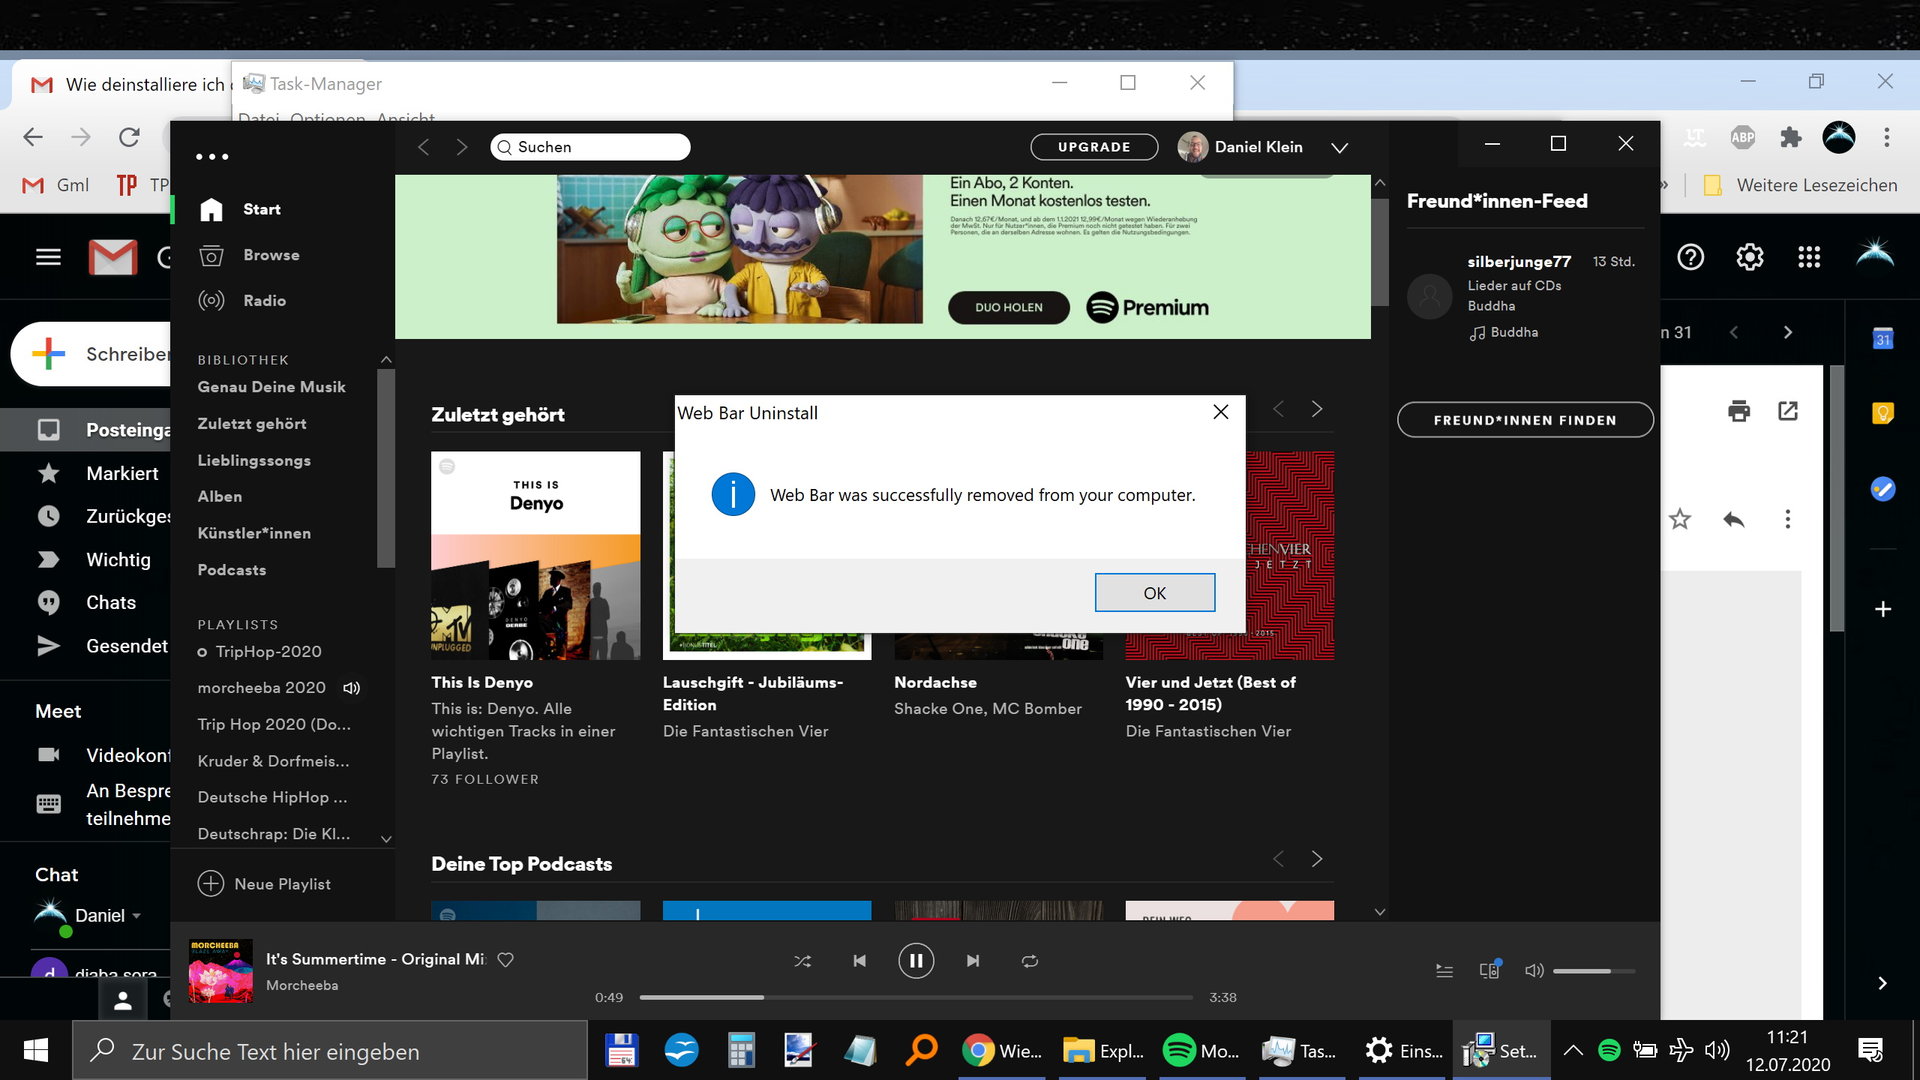Mute Spotify with speaker icon

1533,971
